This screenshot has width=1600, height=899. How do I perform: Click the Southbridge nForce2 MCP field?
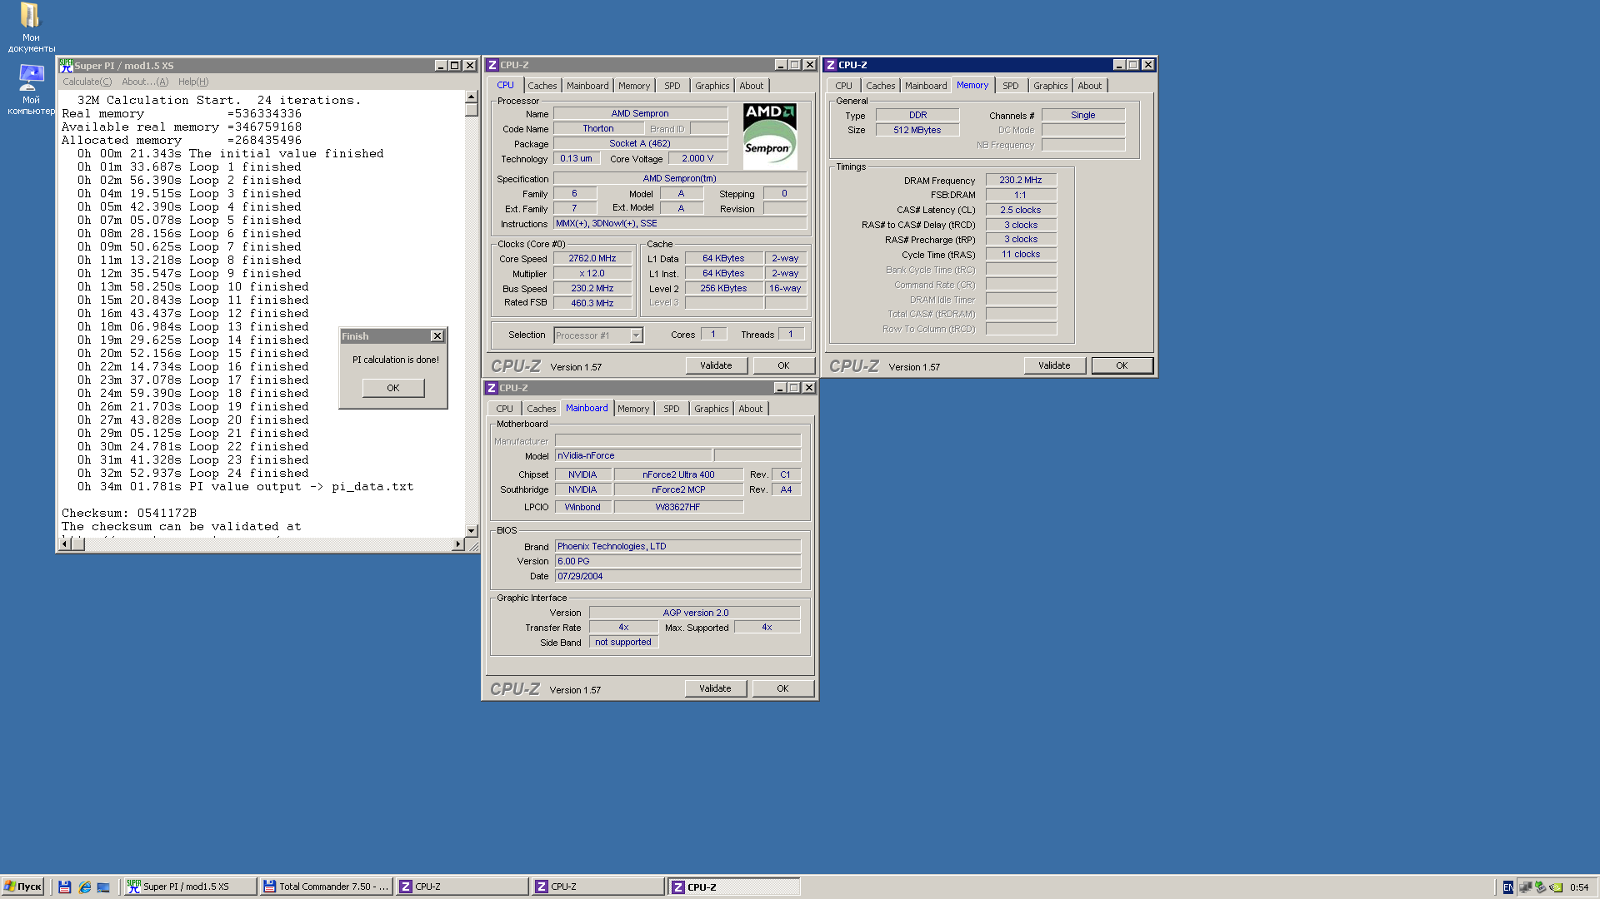click(678, 490)
